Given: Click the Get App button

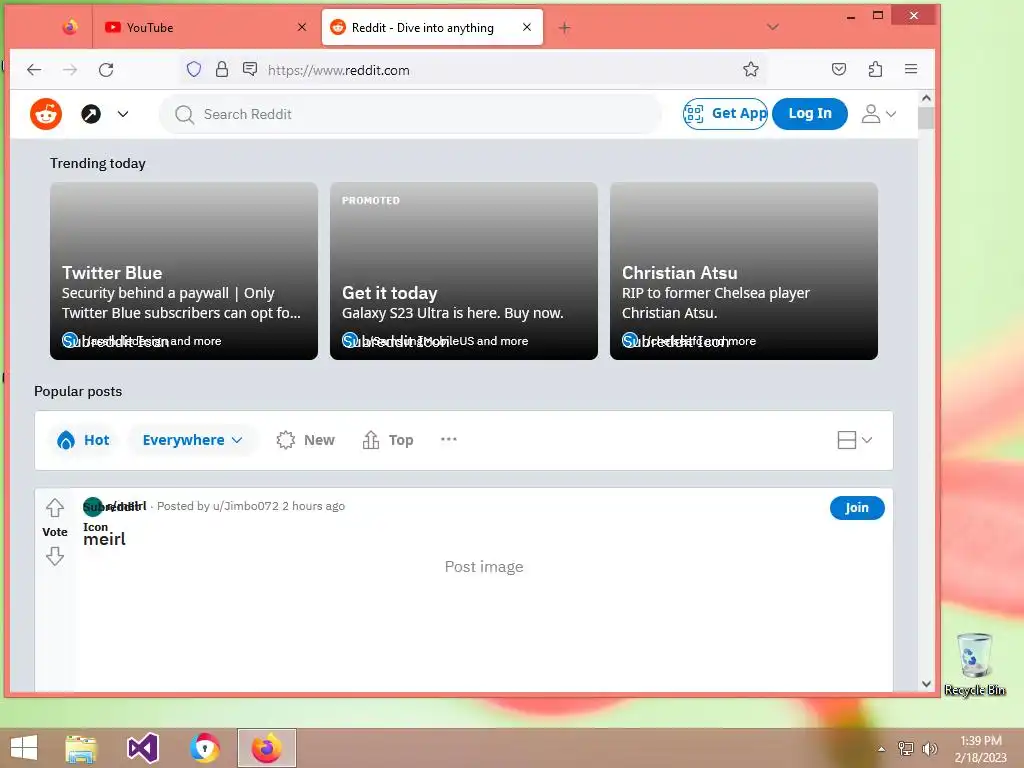Looking at the screenshot, I should (x=725, y=114).
